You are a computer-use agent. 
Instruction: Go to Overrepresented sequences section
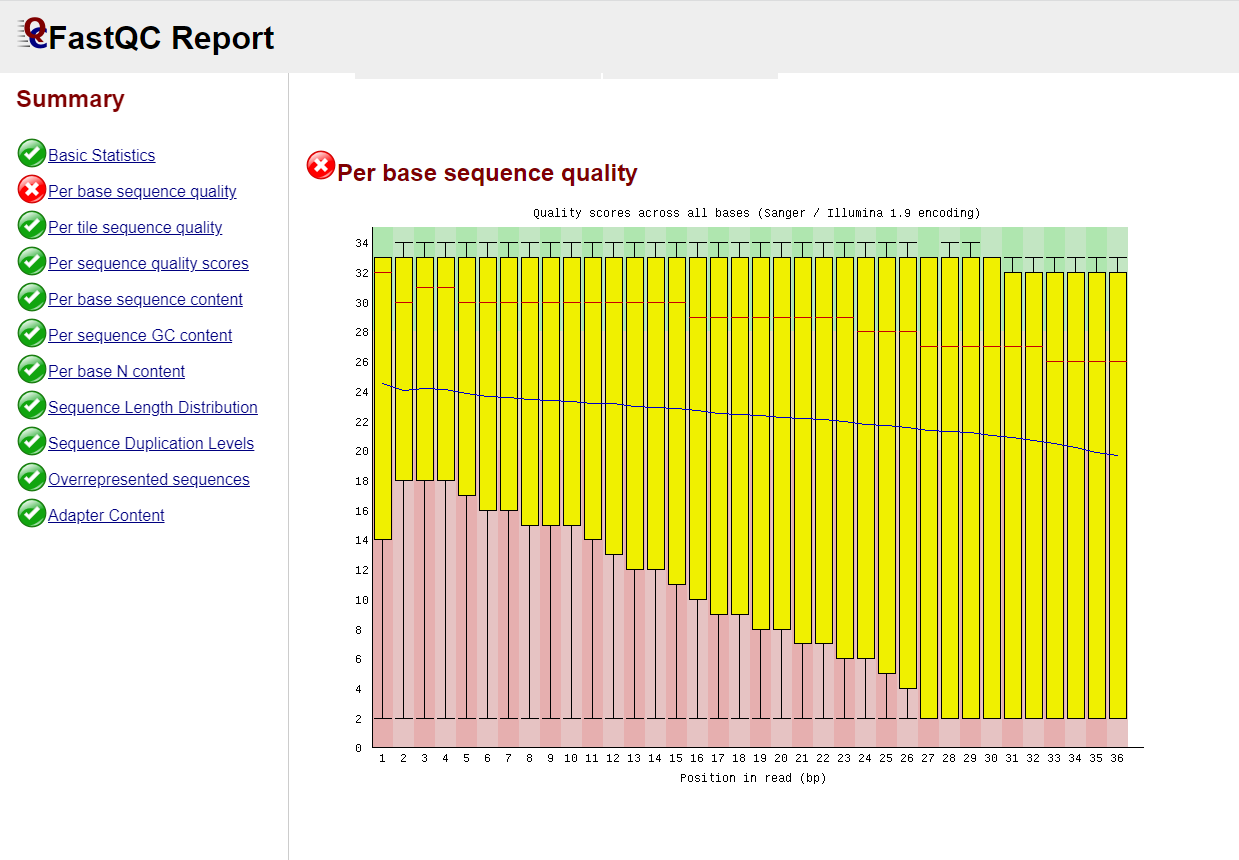(x=149, y=480)
